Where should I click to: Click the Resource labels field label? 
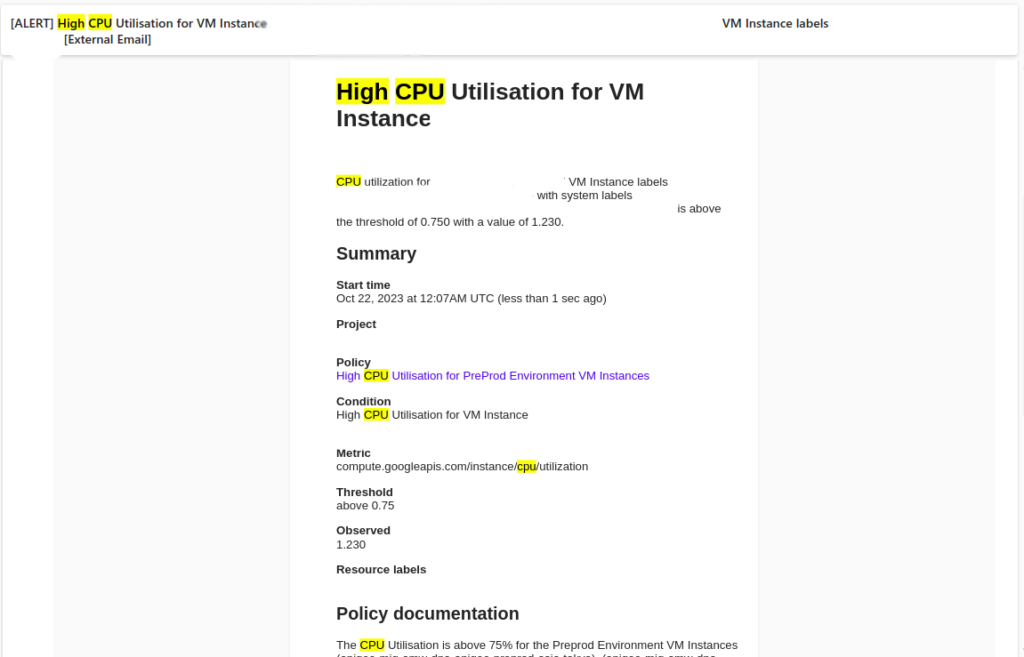[381, 569]
